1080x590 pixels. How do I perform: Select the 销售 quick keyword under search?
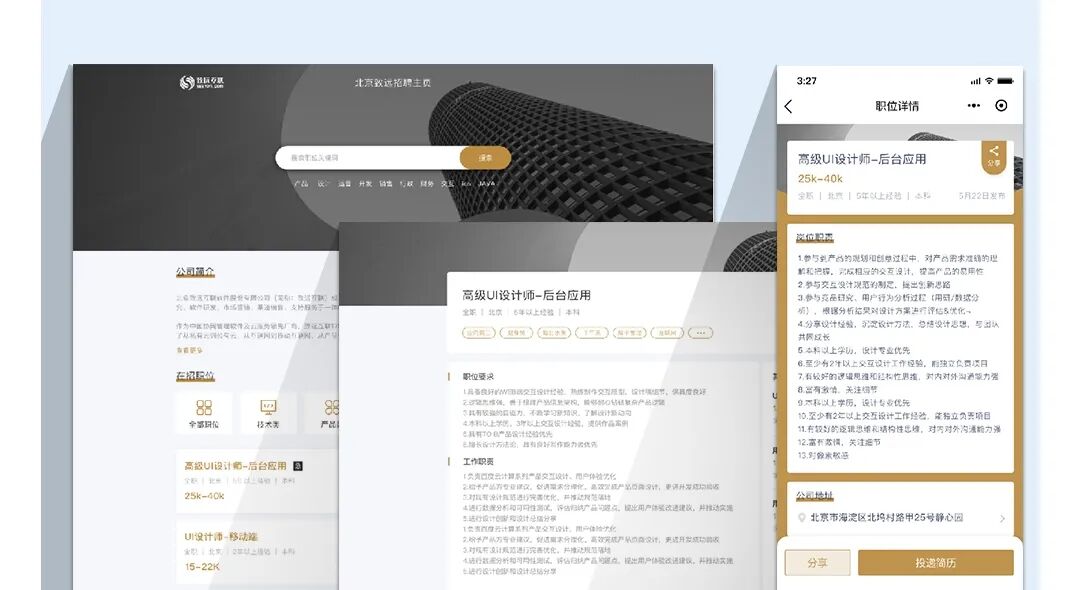[x=386, y=184]
